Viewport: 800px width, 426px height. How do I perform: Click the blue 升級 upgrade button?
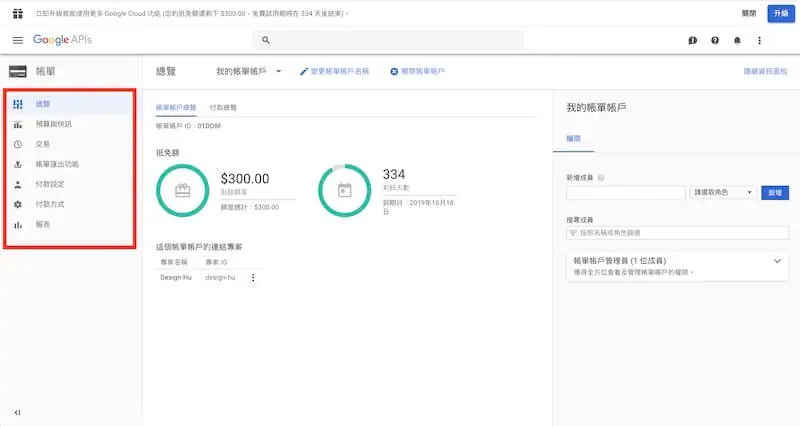point(781,14)
